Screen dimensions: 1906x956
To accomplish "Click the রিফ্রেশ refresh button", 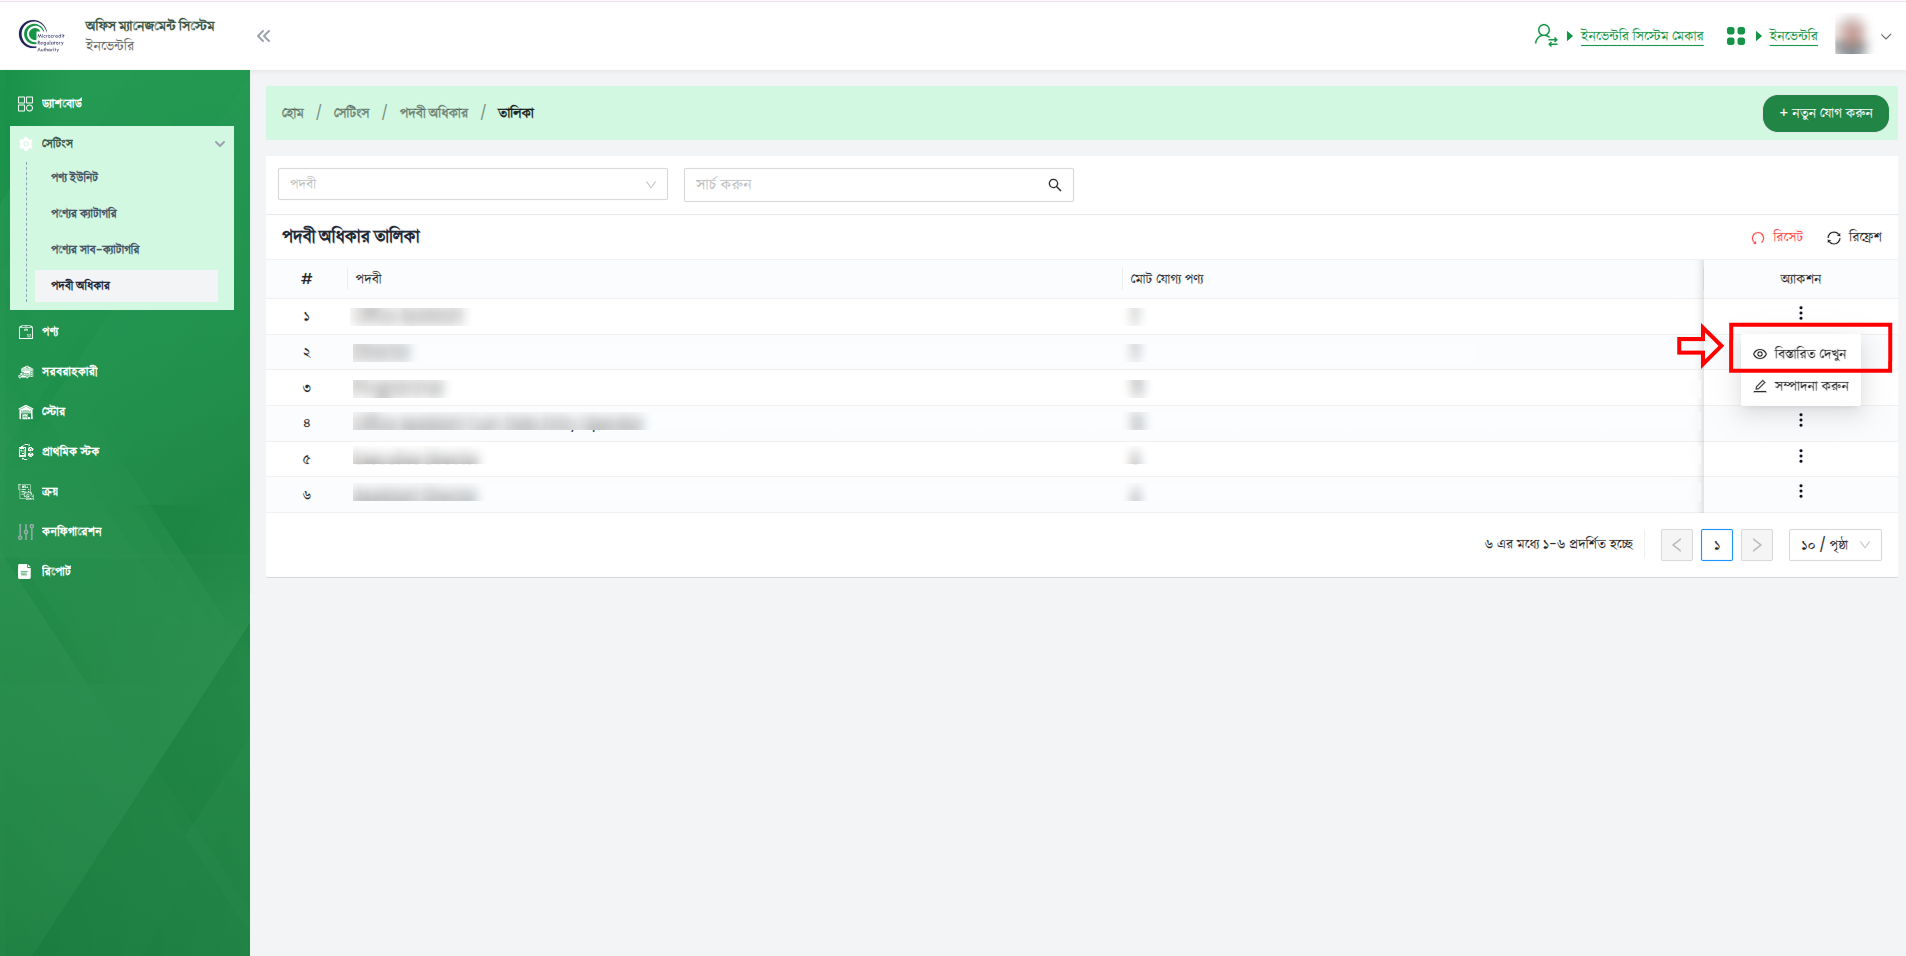I will (x=1854, y=237).
